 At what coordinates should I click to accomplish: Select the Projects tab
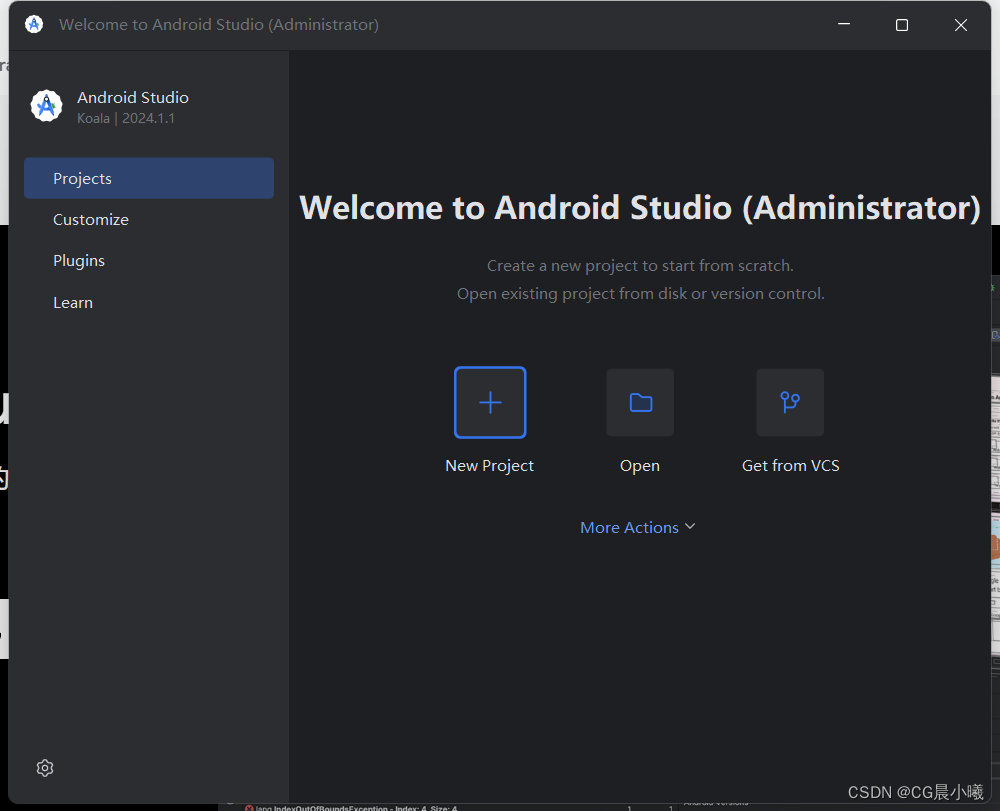pyautogui.click(x=149, y=179)
